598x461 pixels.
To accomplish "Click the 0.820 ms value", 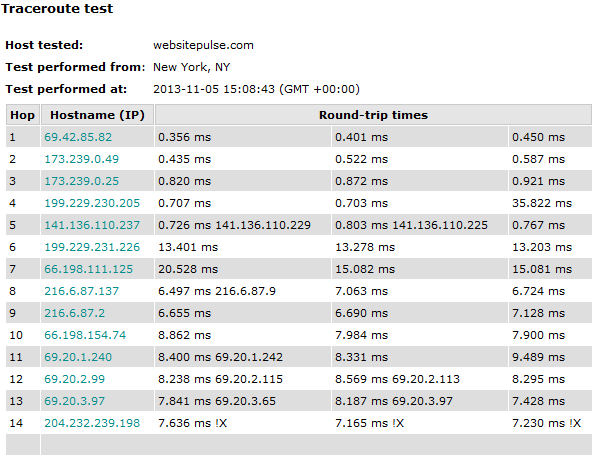I will (184, 181).
